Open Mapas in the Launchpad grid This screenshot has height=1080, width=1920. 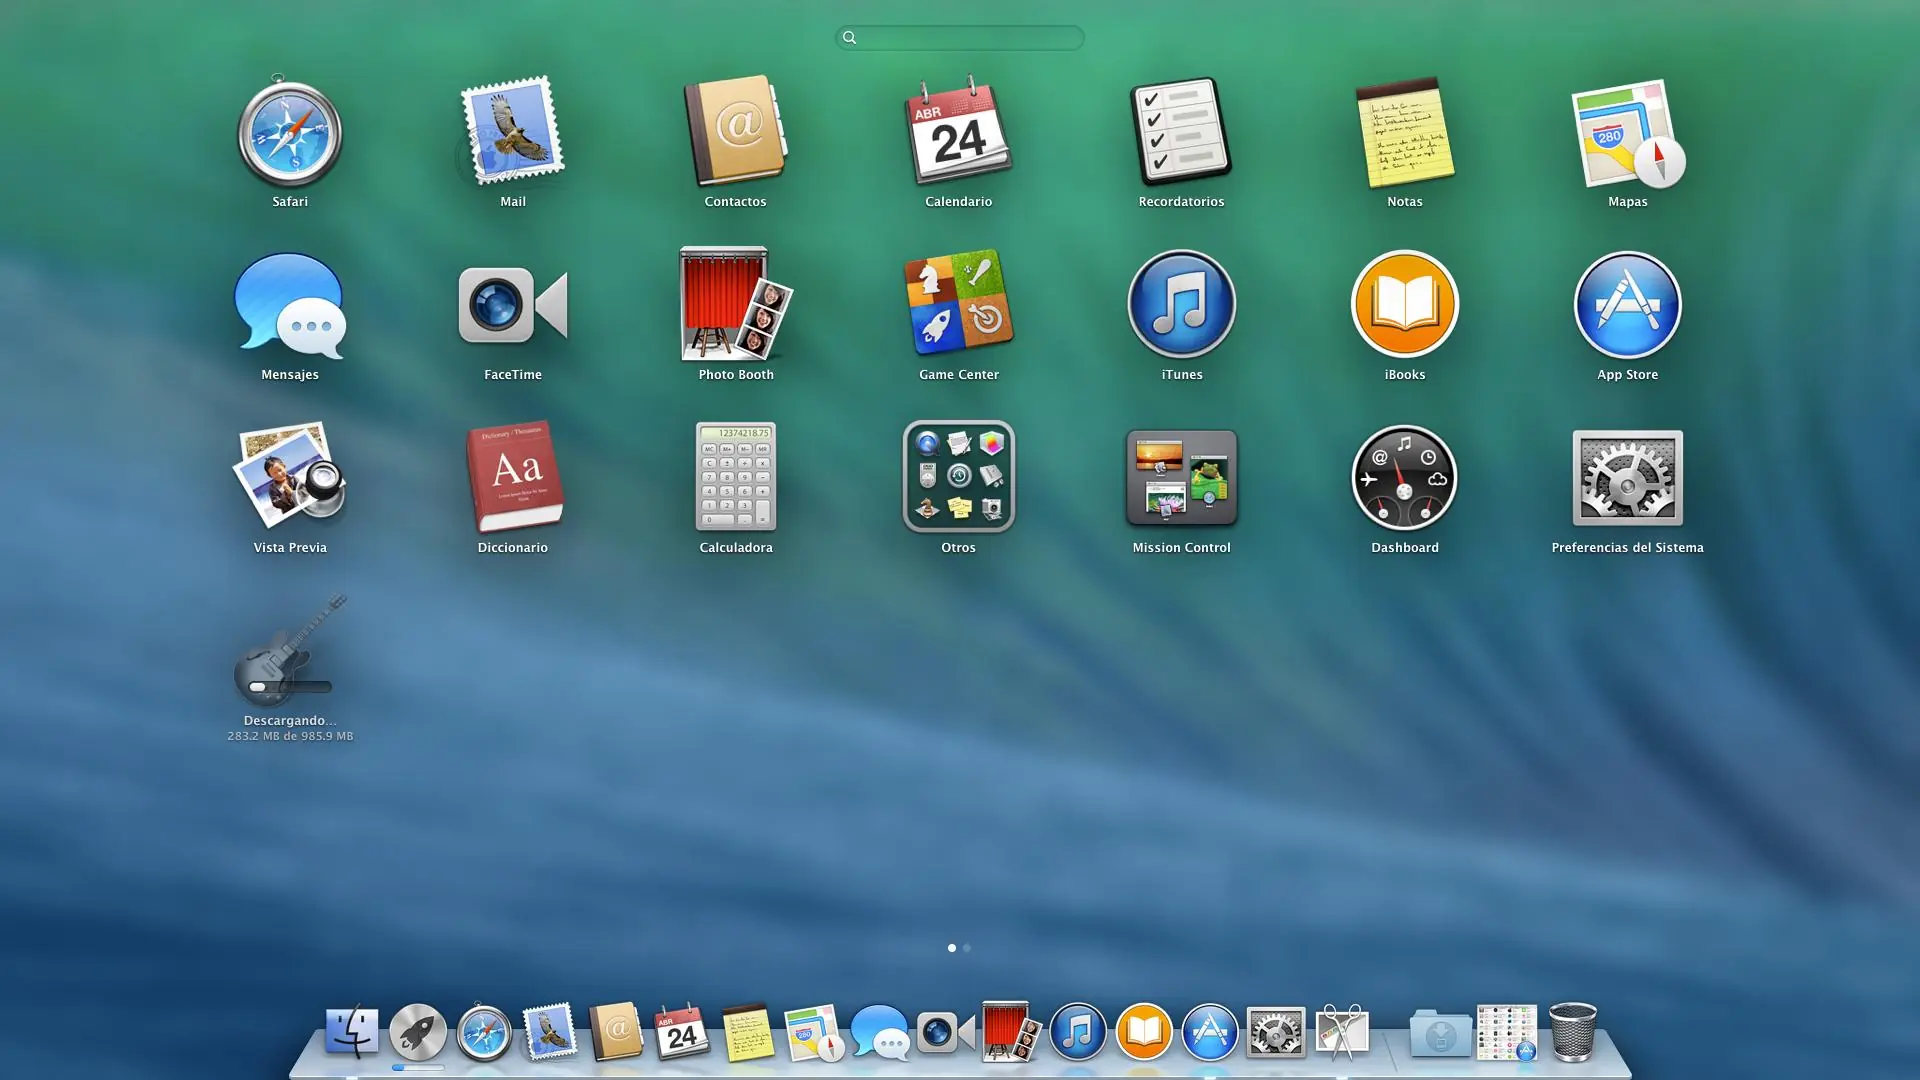pos(1627,133)
